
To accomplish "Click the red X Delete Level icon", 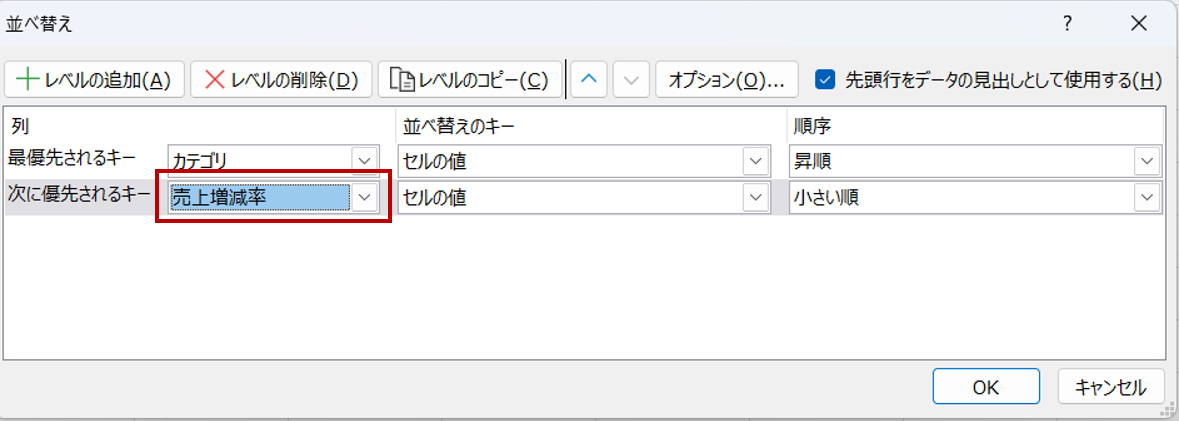I will click(x=214, y=80).
